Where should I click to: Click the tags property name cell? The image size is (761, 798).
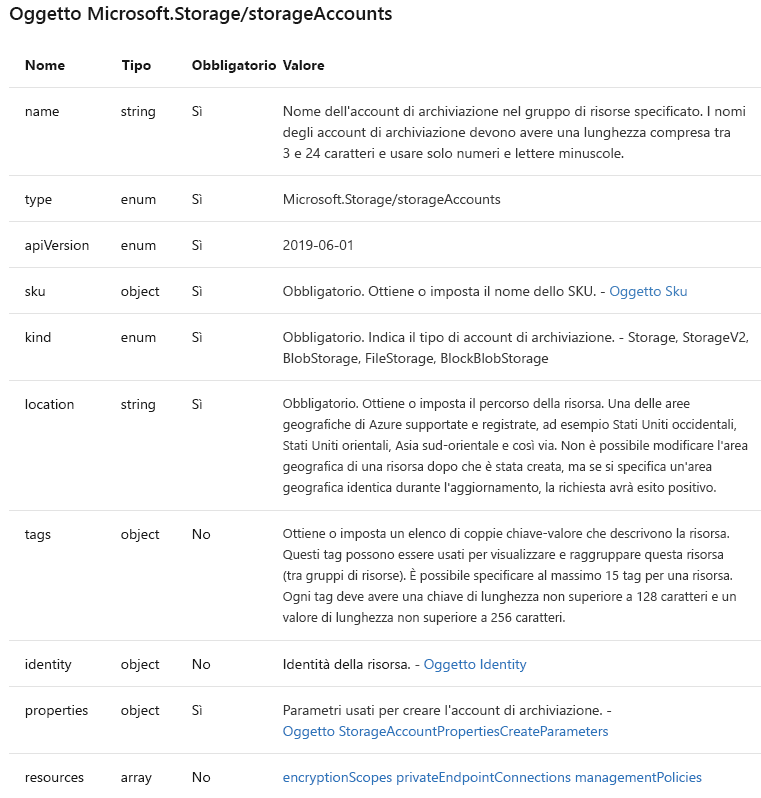coord(38,534)
